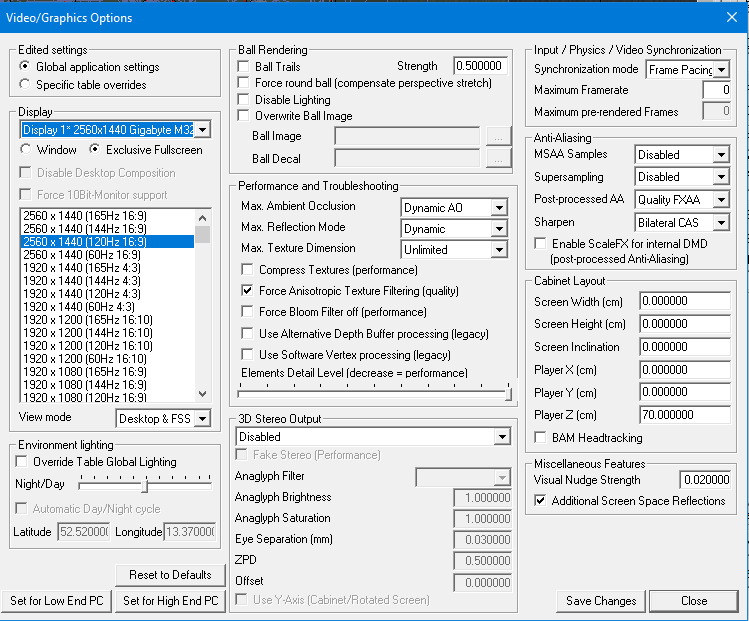
Task: Click Save Changes button
Action: pyautogui.click(x=601, y=600)
